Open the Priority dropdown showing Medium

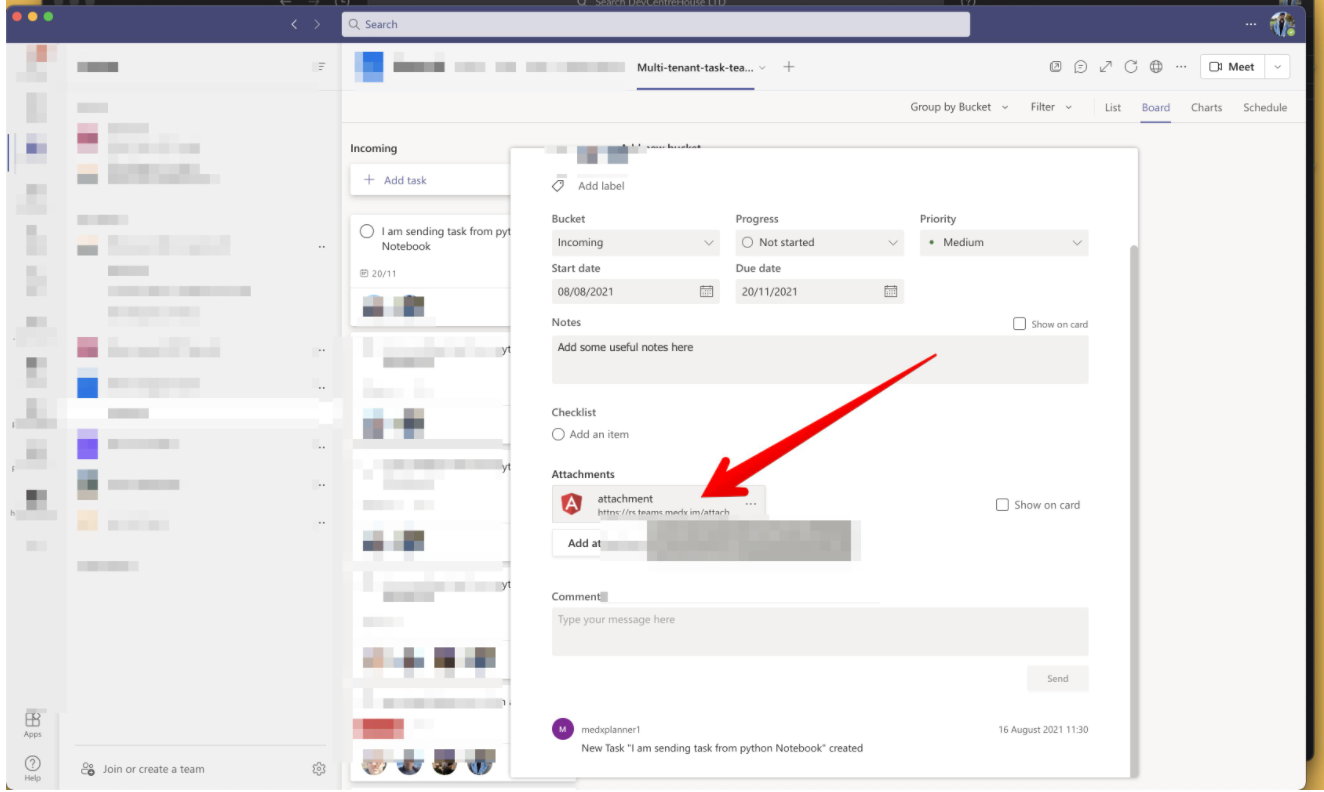coord(1004,242)
